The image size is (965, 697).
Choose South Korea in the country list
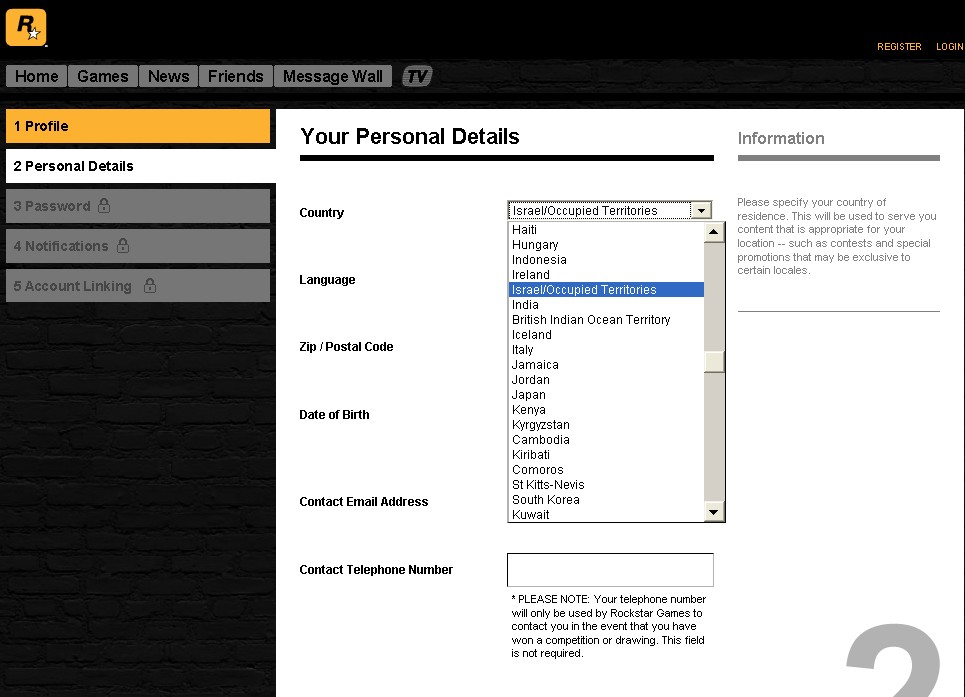click(x=546, y=500)
